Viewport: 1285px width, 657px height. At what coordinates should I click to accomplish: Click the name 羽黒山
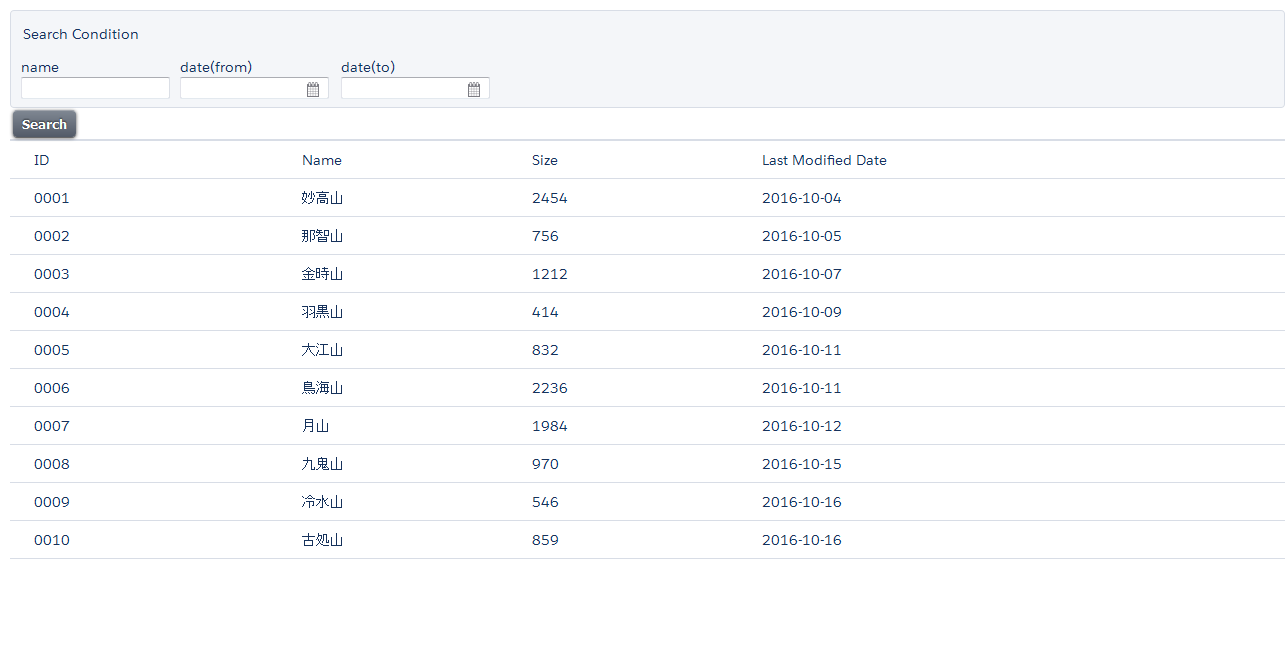tap(322, 312)
